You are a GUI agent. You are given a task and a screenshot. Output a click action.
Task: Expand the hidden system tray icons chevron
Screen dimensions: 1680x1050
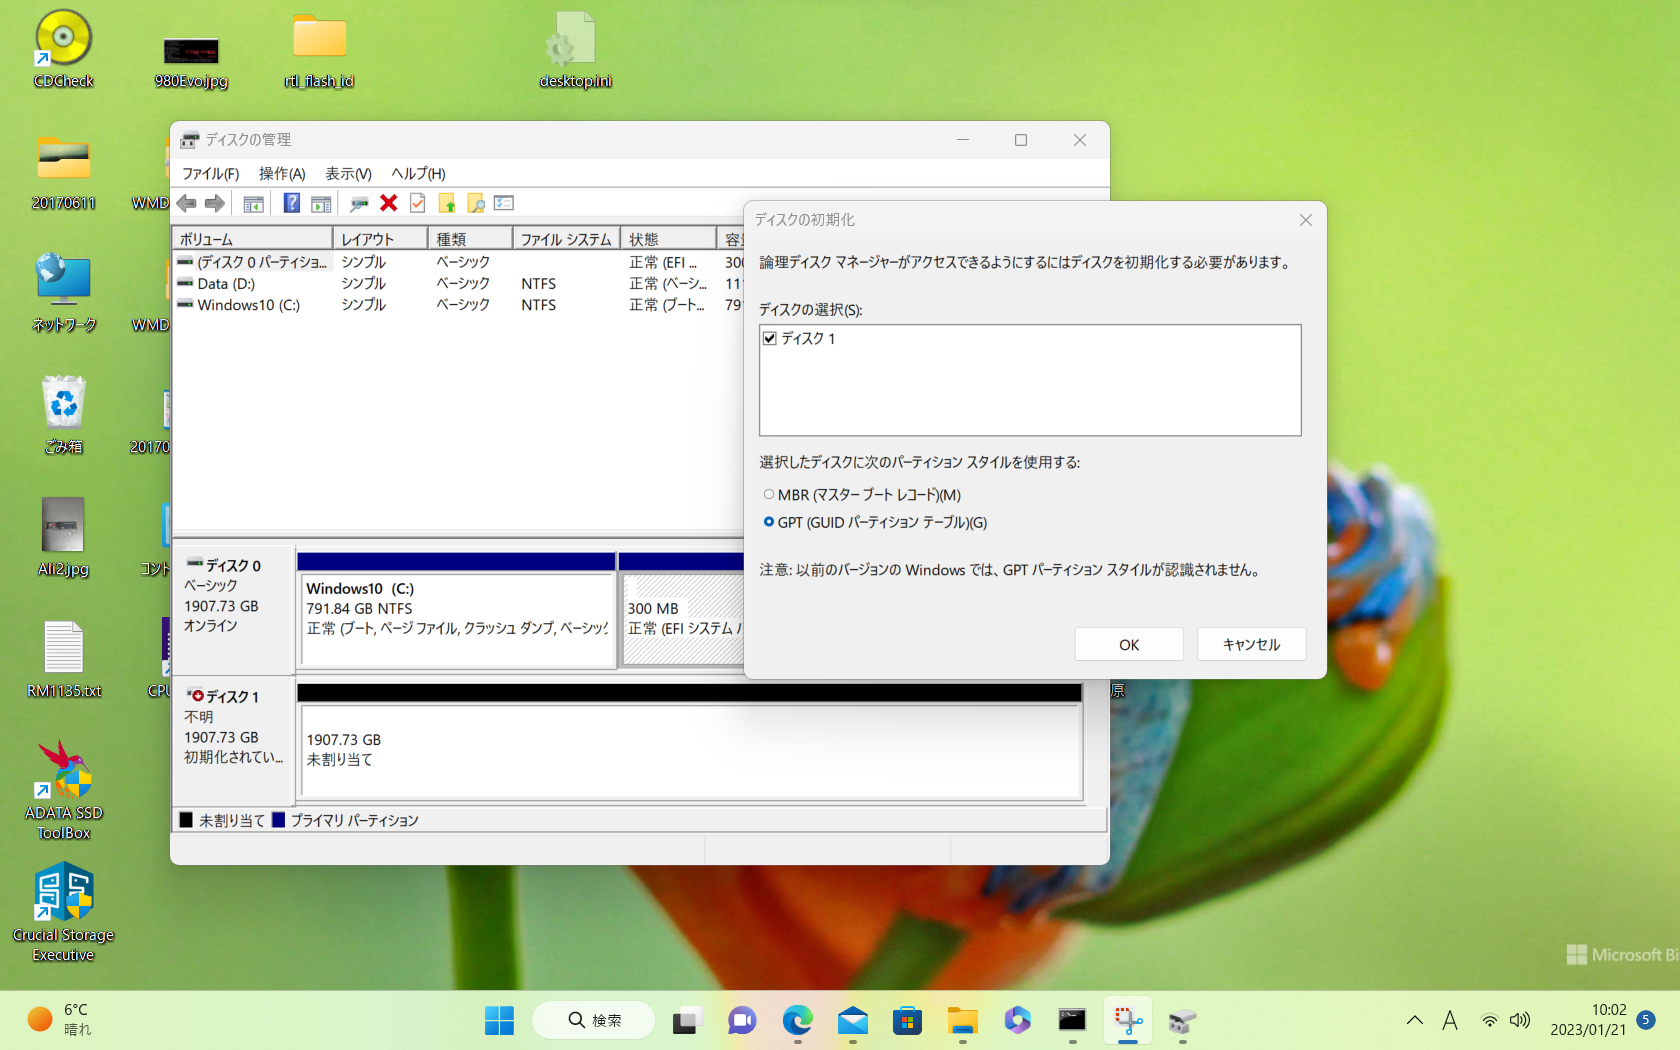(x=1414, y=1020)
